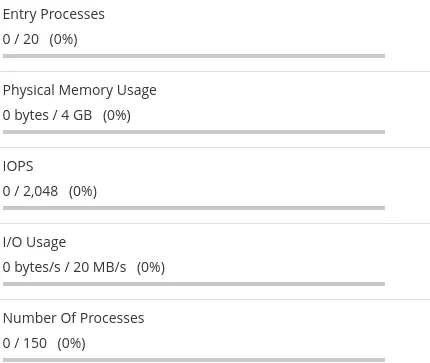Click the 0 bytes/s / 20 MB/s value
The height and width of the screenshot is (363, 430).
pos(64,267)
